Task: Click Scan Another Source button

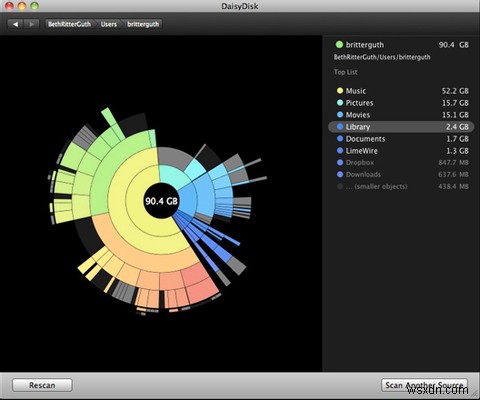Action: point(424,385)
